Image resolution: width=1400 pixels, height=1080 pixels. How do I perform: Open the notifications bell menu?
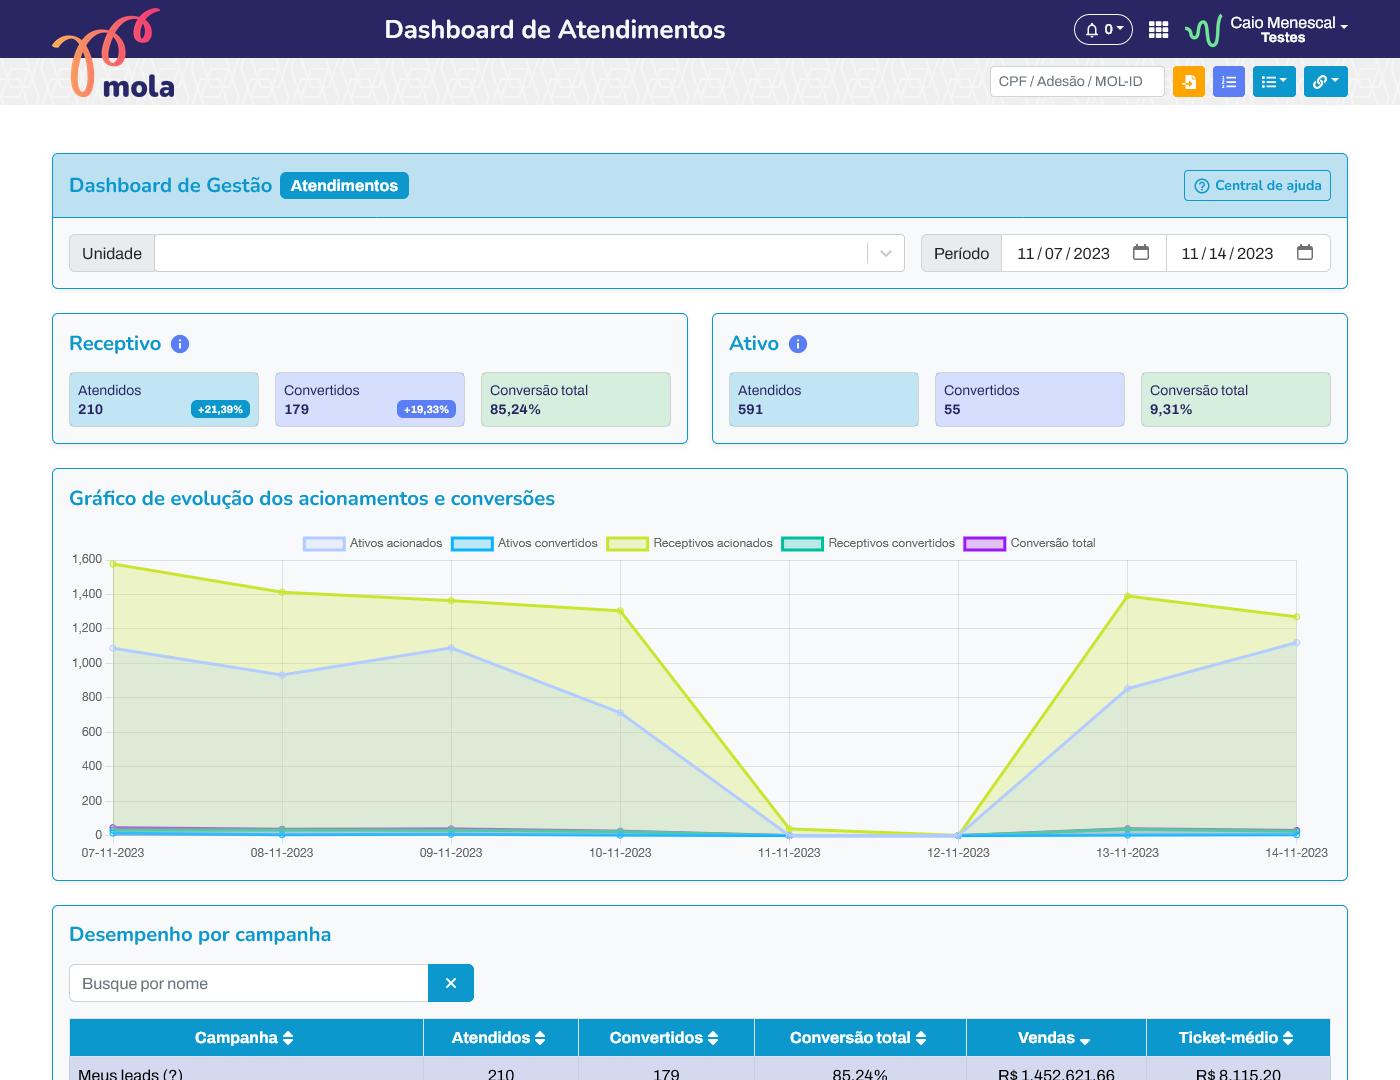[x=1103, y=30]
